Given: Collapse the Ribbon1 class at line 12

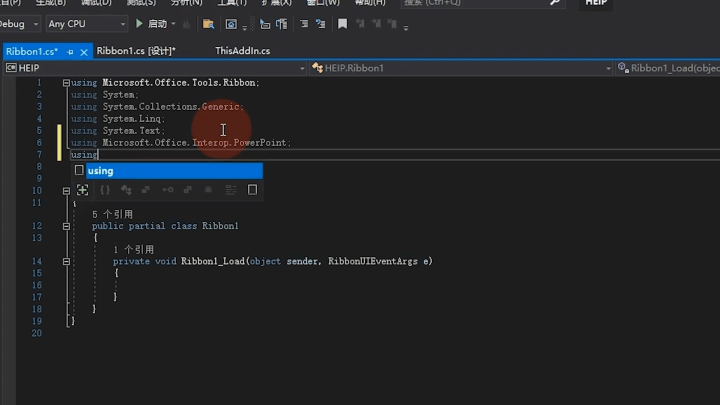Looking at the screenshot, I should point(66,226).
